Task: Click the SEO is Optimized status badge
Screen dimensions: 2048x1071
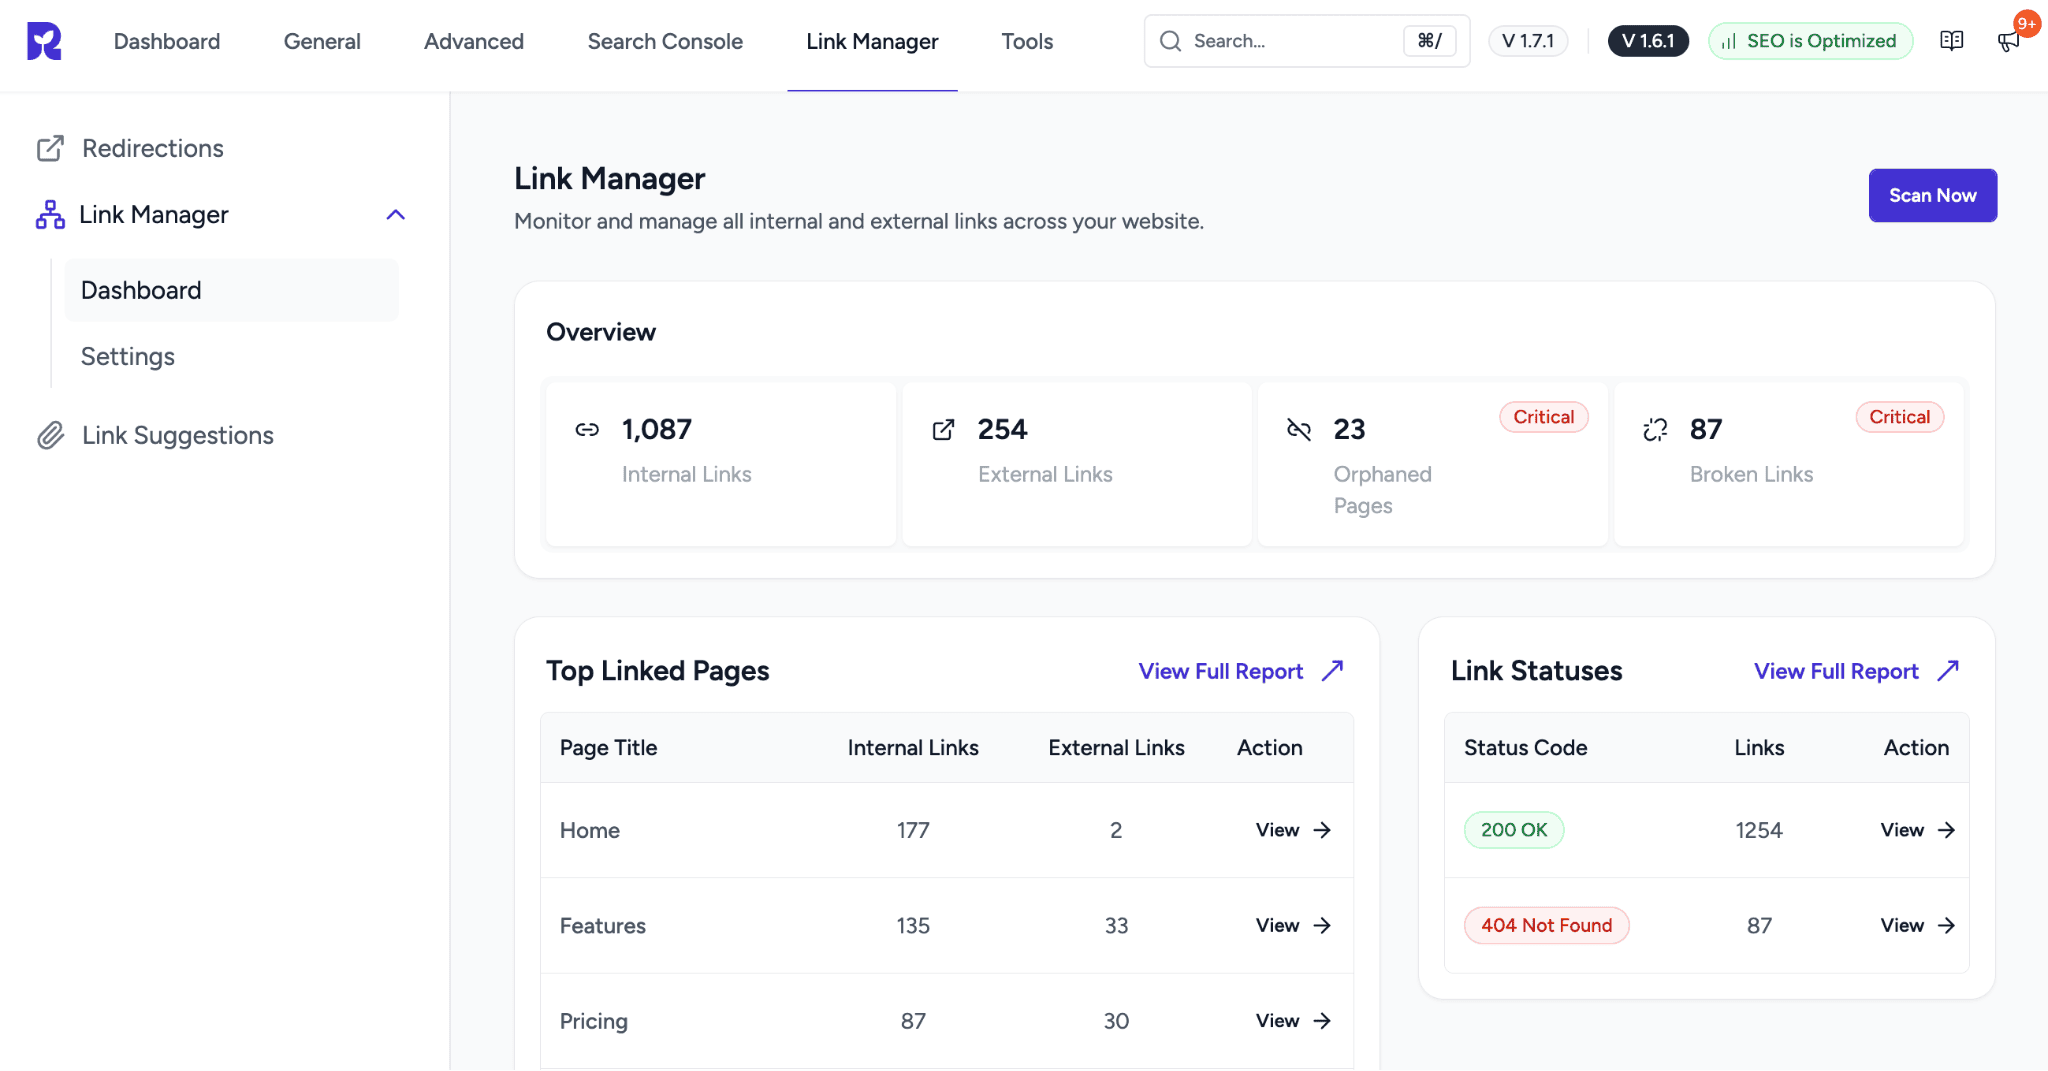Action: 1810,41
